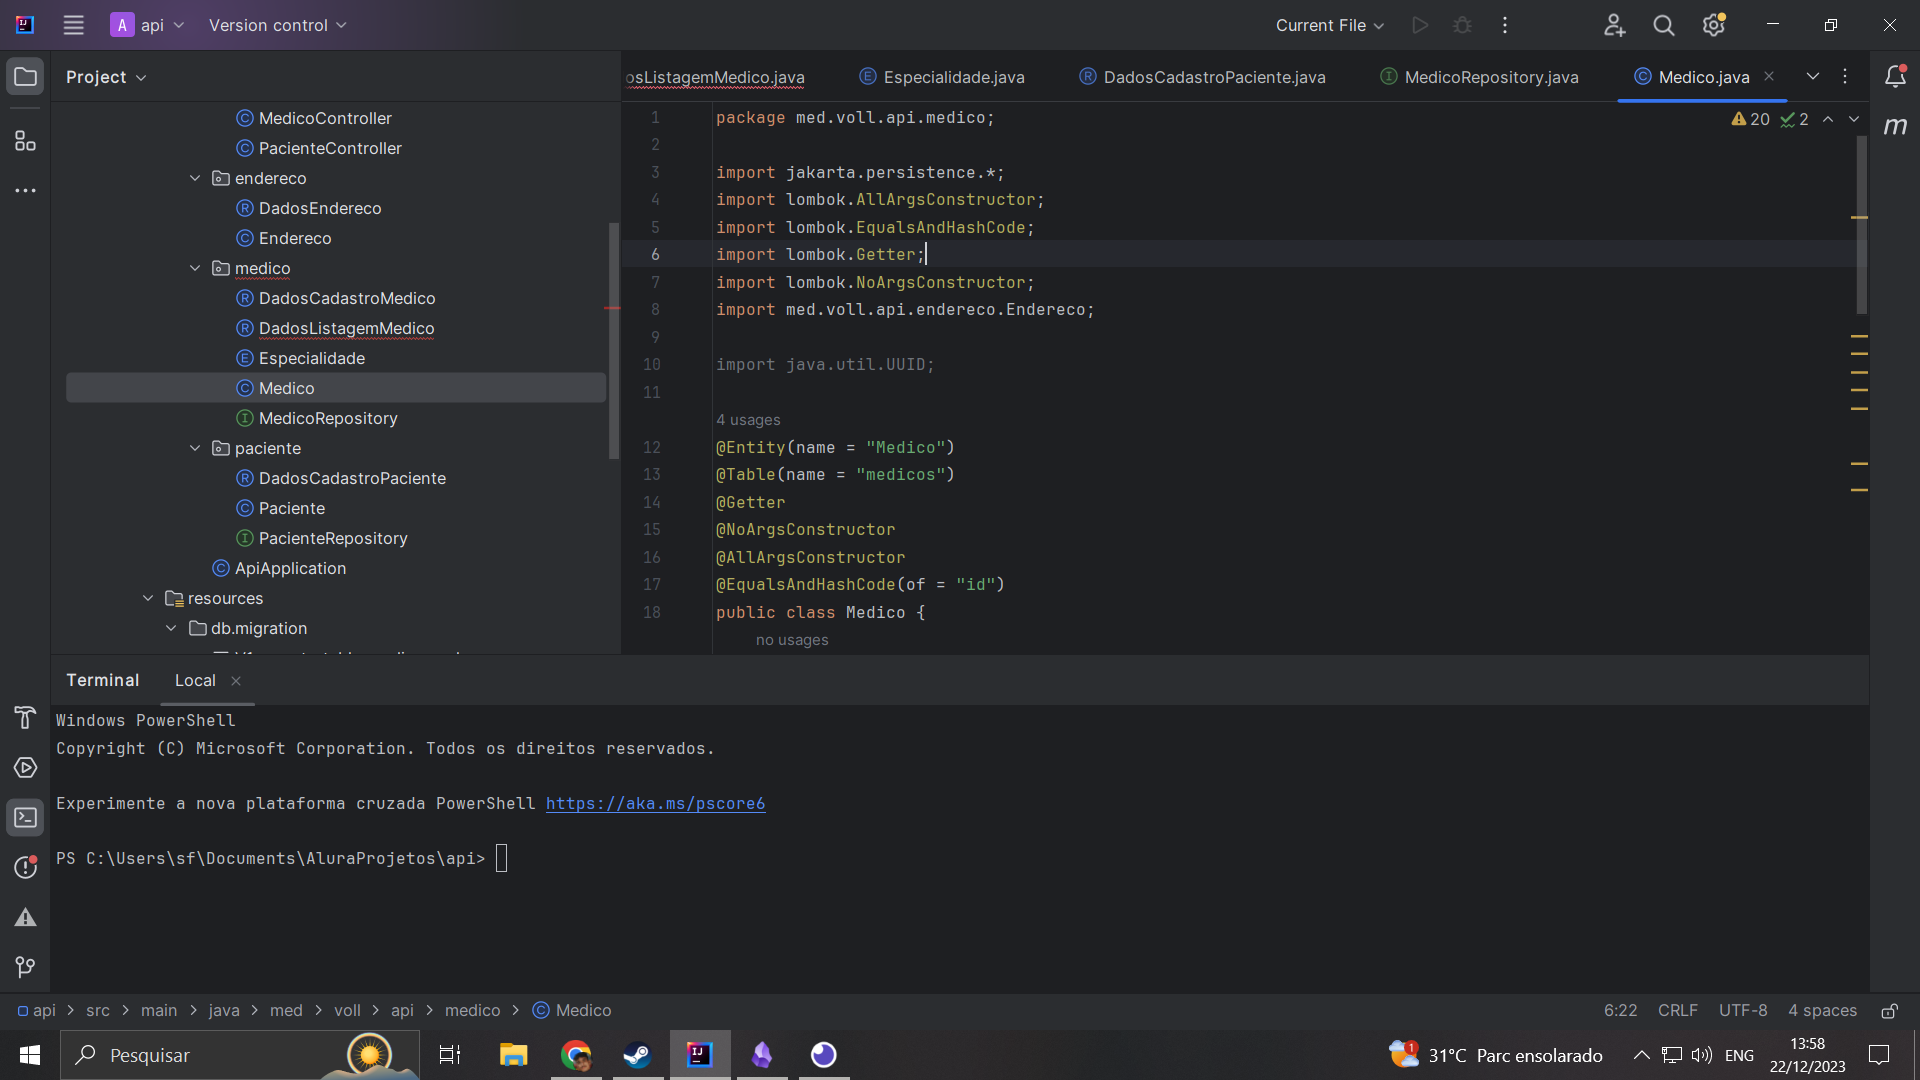The image size is (1920, 1080).
Task: Switch to DadosListagemMedico.java tab
Action: tap(716, 77)
